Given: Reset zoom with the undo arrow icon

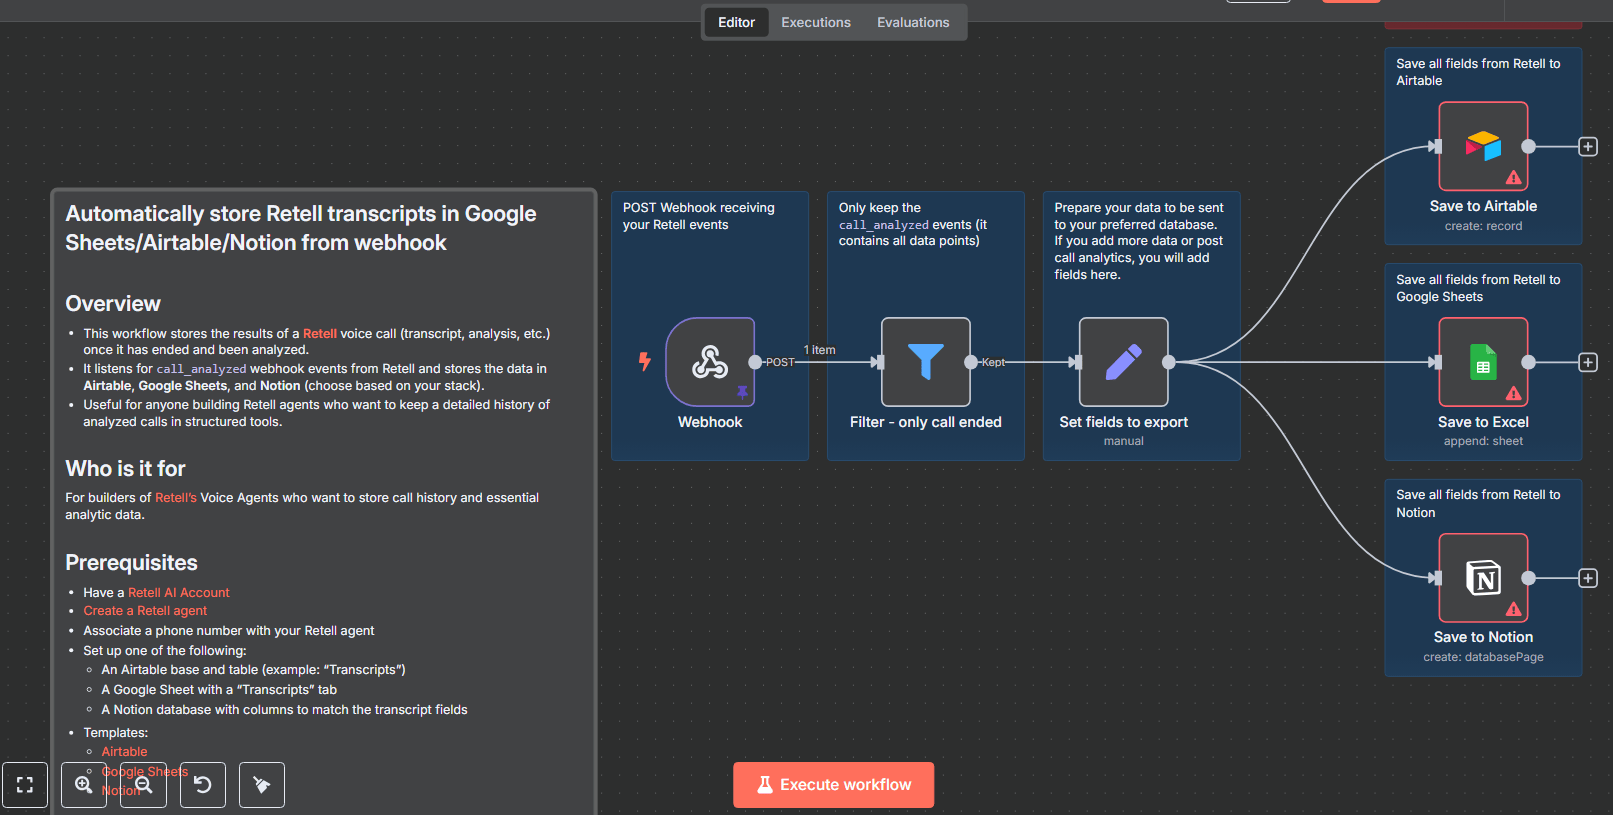Looking at the screenshot, I should 203,785.
